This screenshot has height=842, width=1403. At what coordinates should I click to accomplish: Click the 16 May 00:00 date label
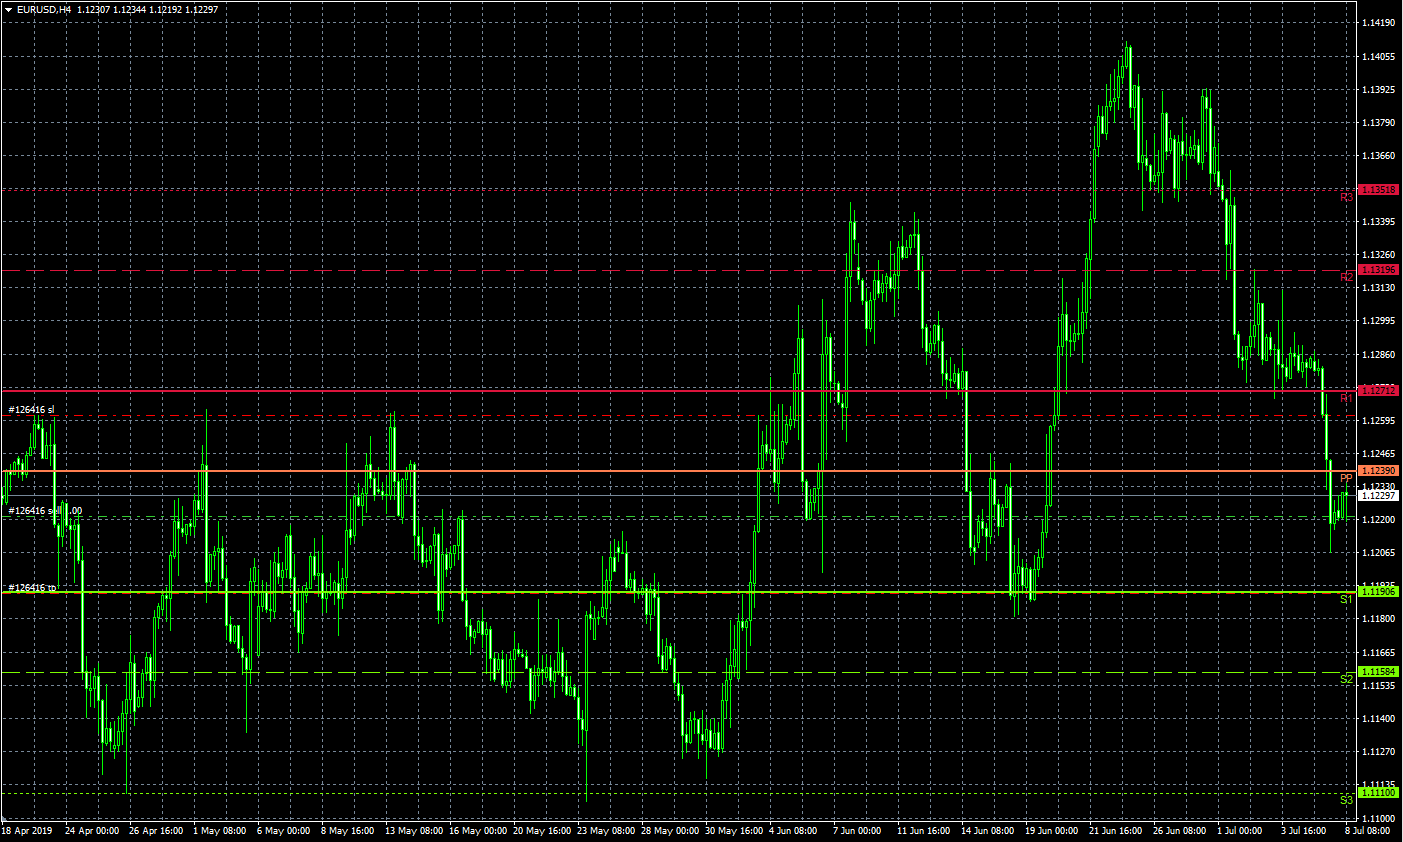(478, 831)
